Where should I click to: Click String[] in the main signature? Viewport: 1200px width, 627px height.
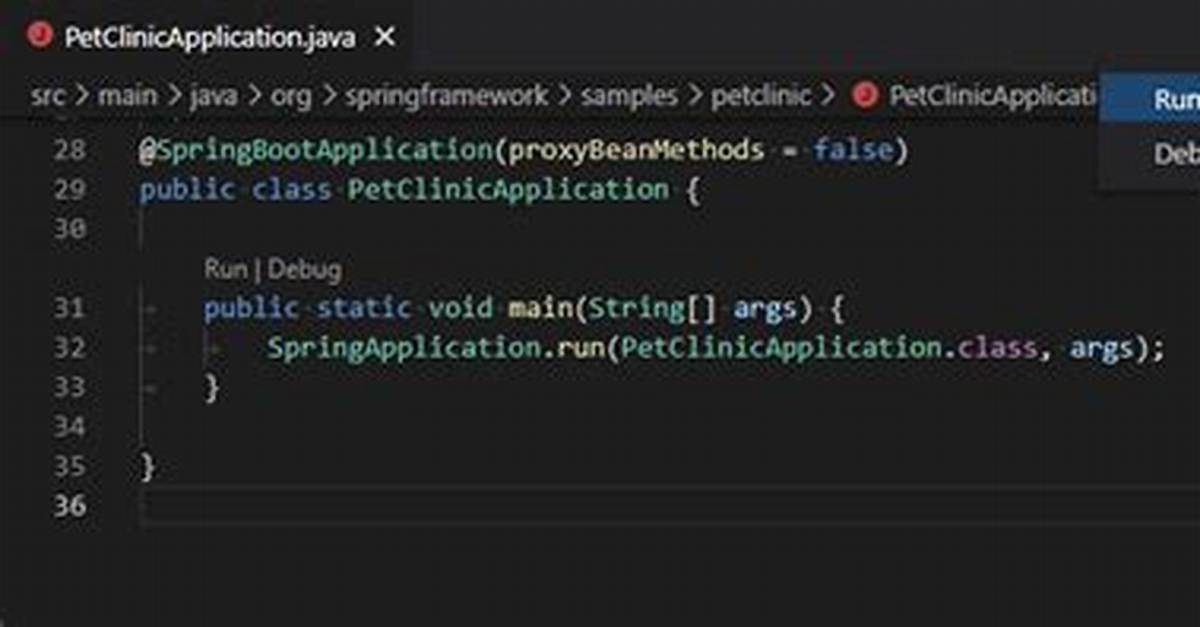[x=652, y=309]
